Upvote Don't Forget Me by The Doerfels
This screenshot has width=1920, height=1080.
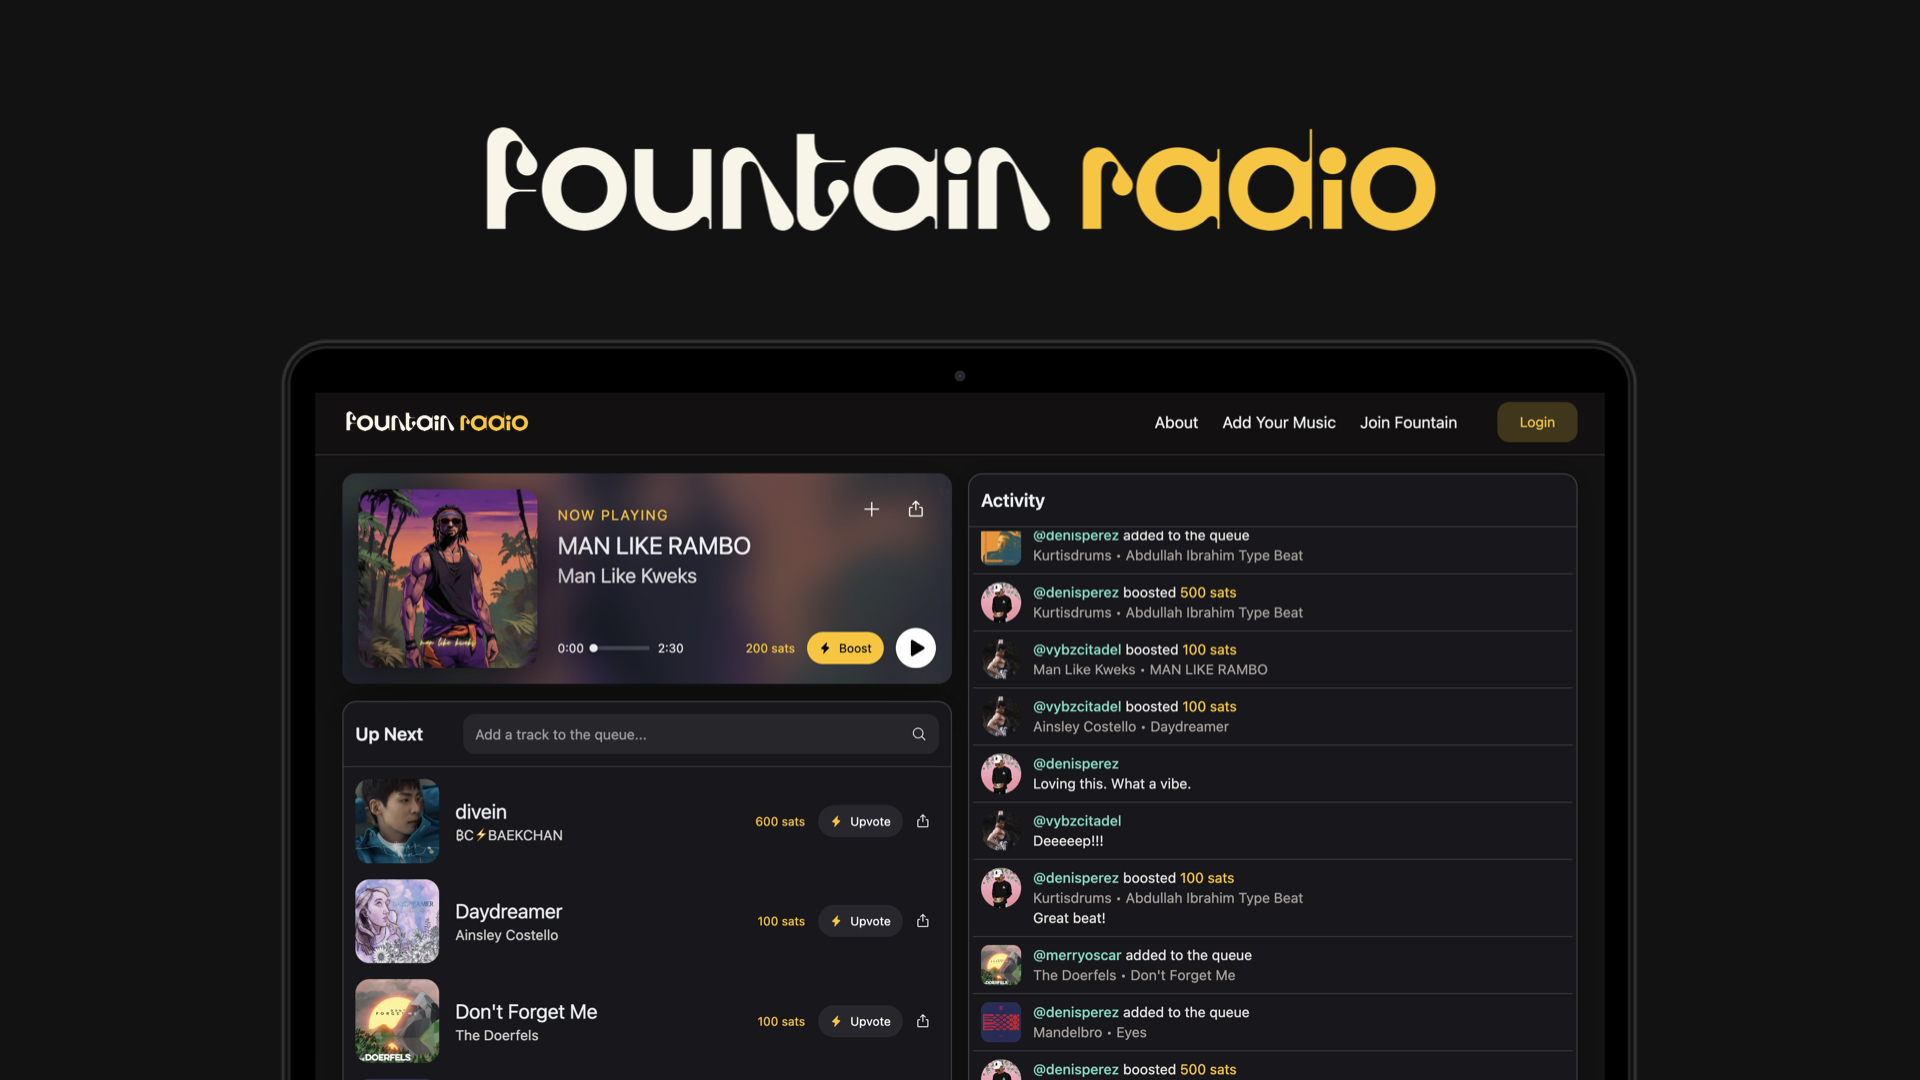point(860,1021)
